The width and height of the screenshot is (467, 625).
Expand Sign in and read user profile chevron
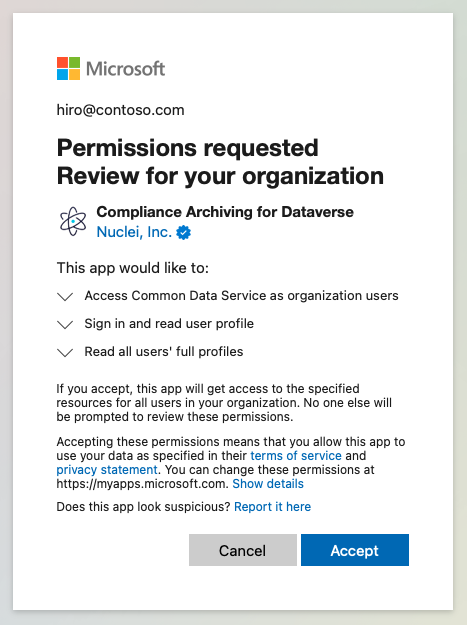[x=65, y=324]
